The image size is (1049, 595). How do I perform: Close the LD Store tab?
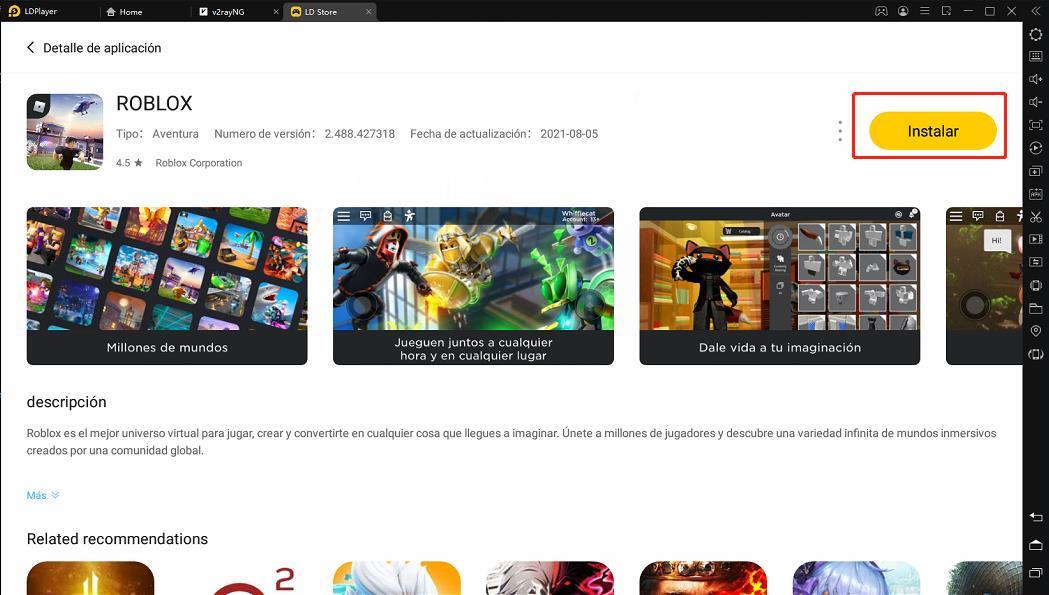click(x=368, y=12)
